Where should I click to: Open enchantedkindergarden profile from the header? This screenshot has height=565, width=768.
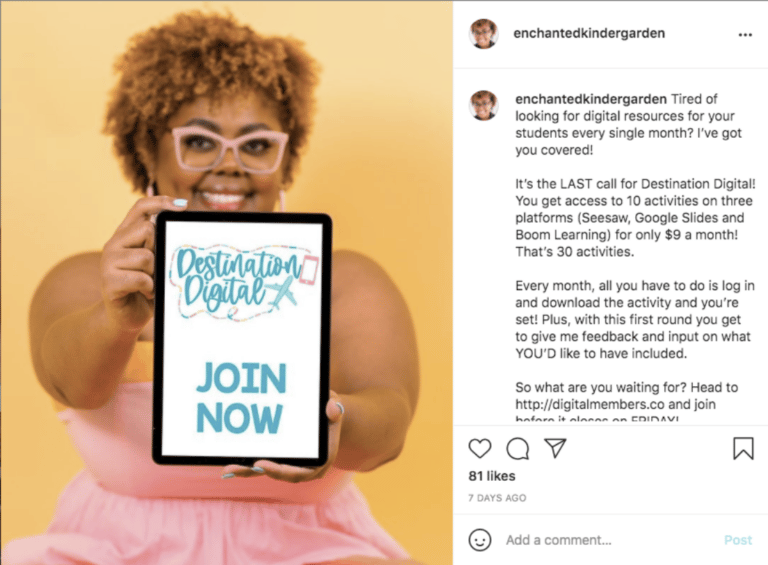589,33
